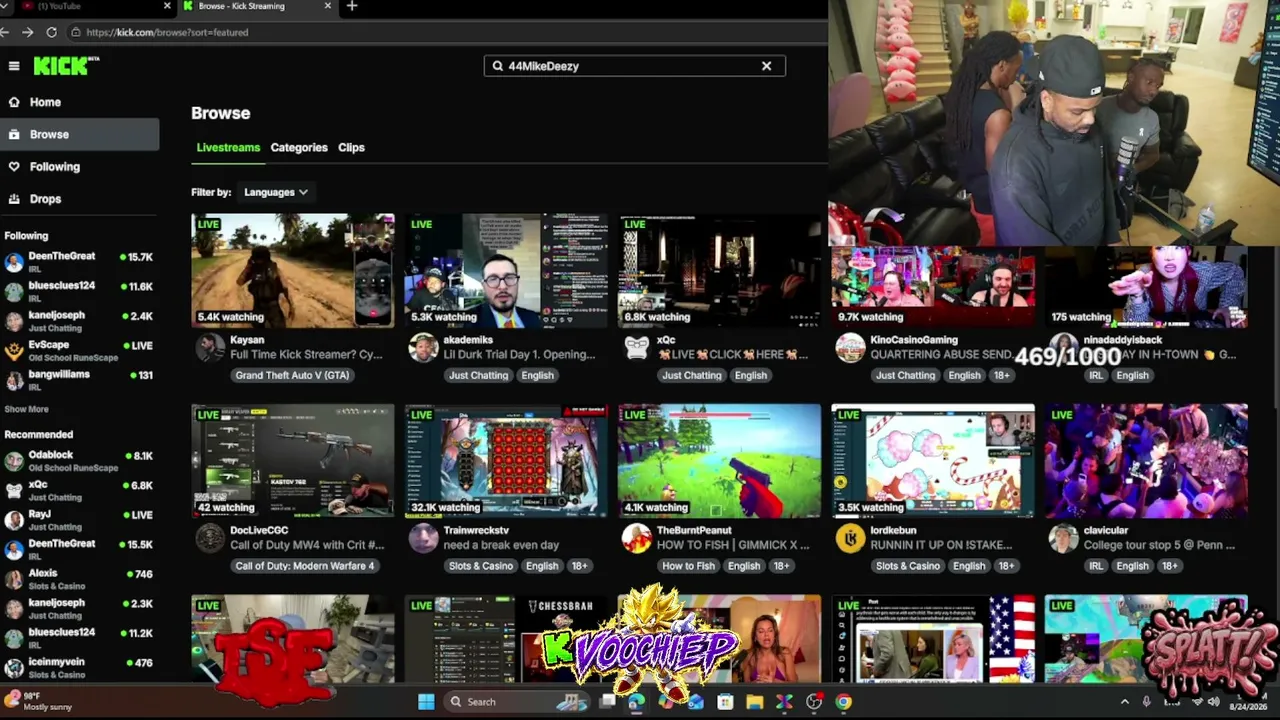The width and height of the screenshot is (1280, 720).
Task: Click Trainwreckstv channel avatar
Action: point(424,538)
